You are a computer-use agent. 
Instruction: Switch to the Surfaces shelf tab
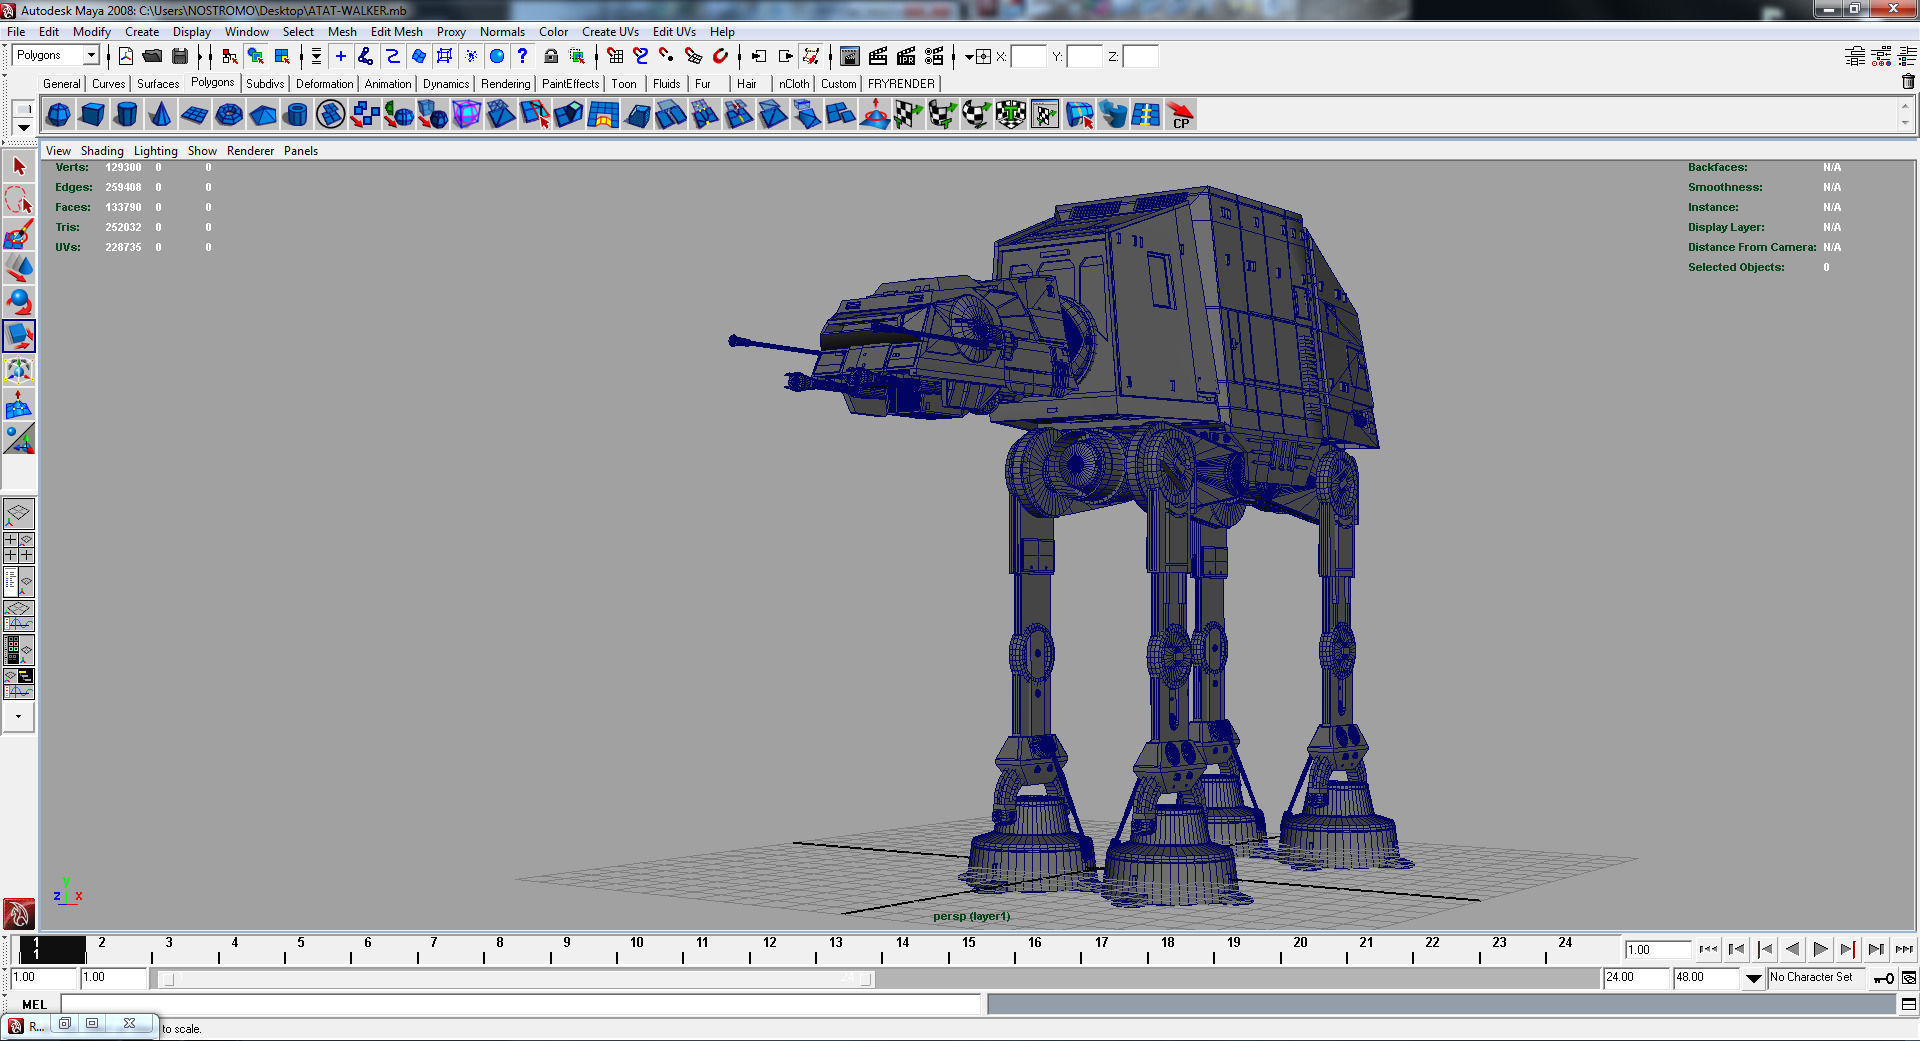pyautogui.click(x=158, y=84)
